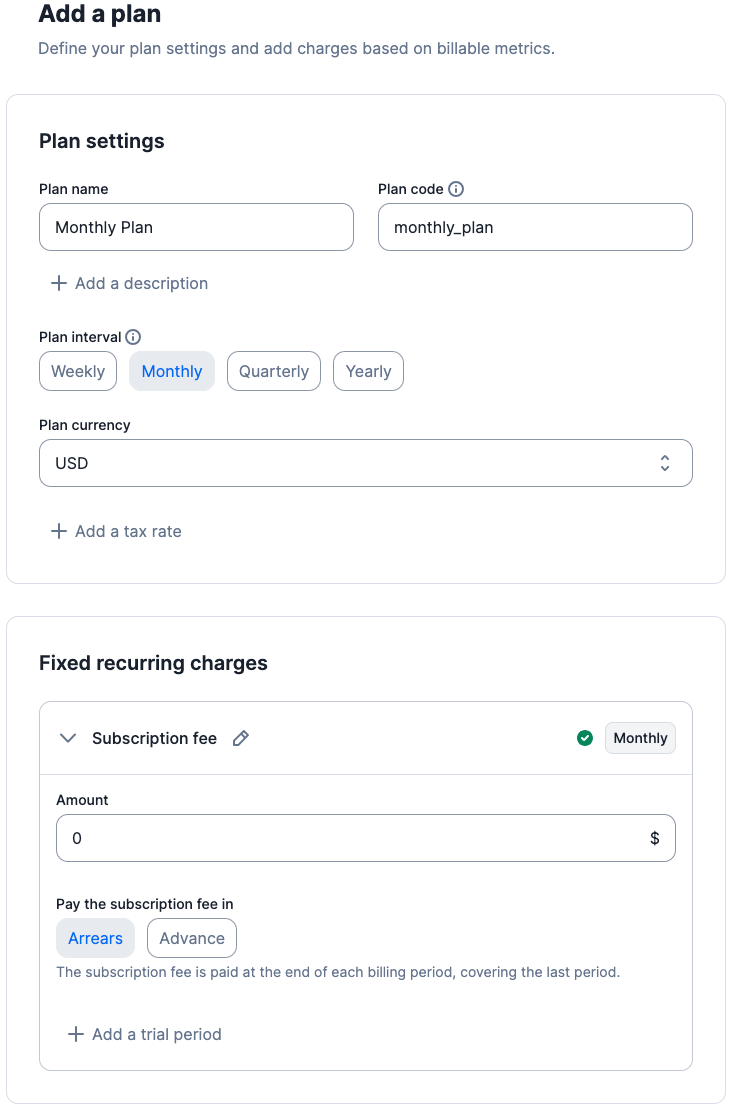
Task: Click the pencil icon beside Subscription fee
Action: pos(240,739)
